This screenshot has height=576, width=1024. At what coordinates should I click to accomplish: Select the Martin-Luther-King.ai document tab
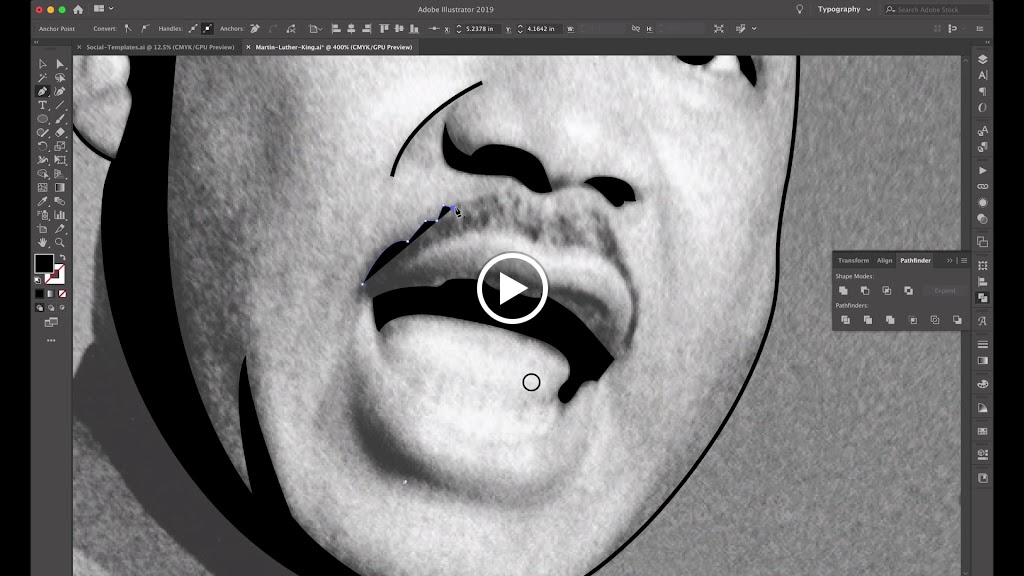(x=334, y=47)
